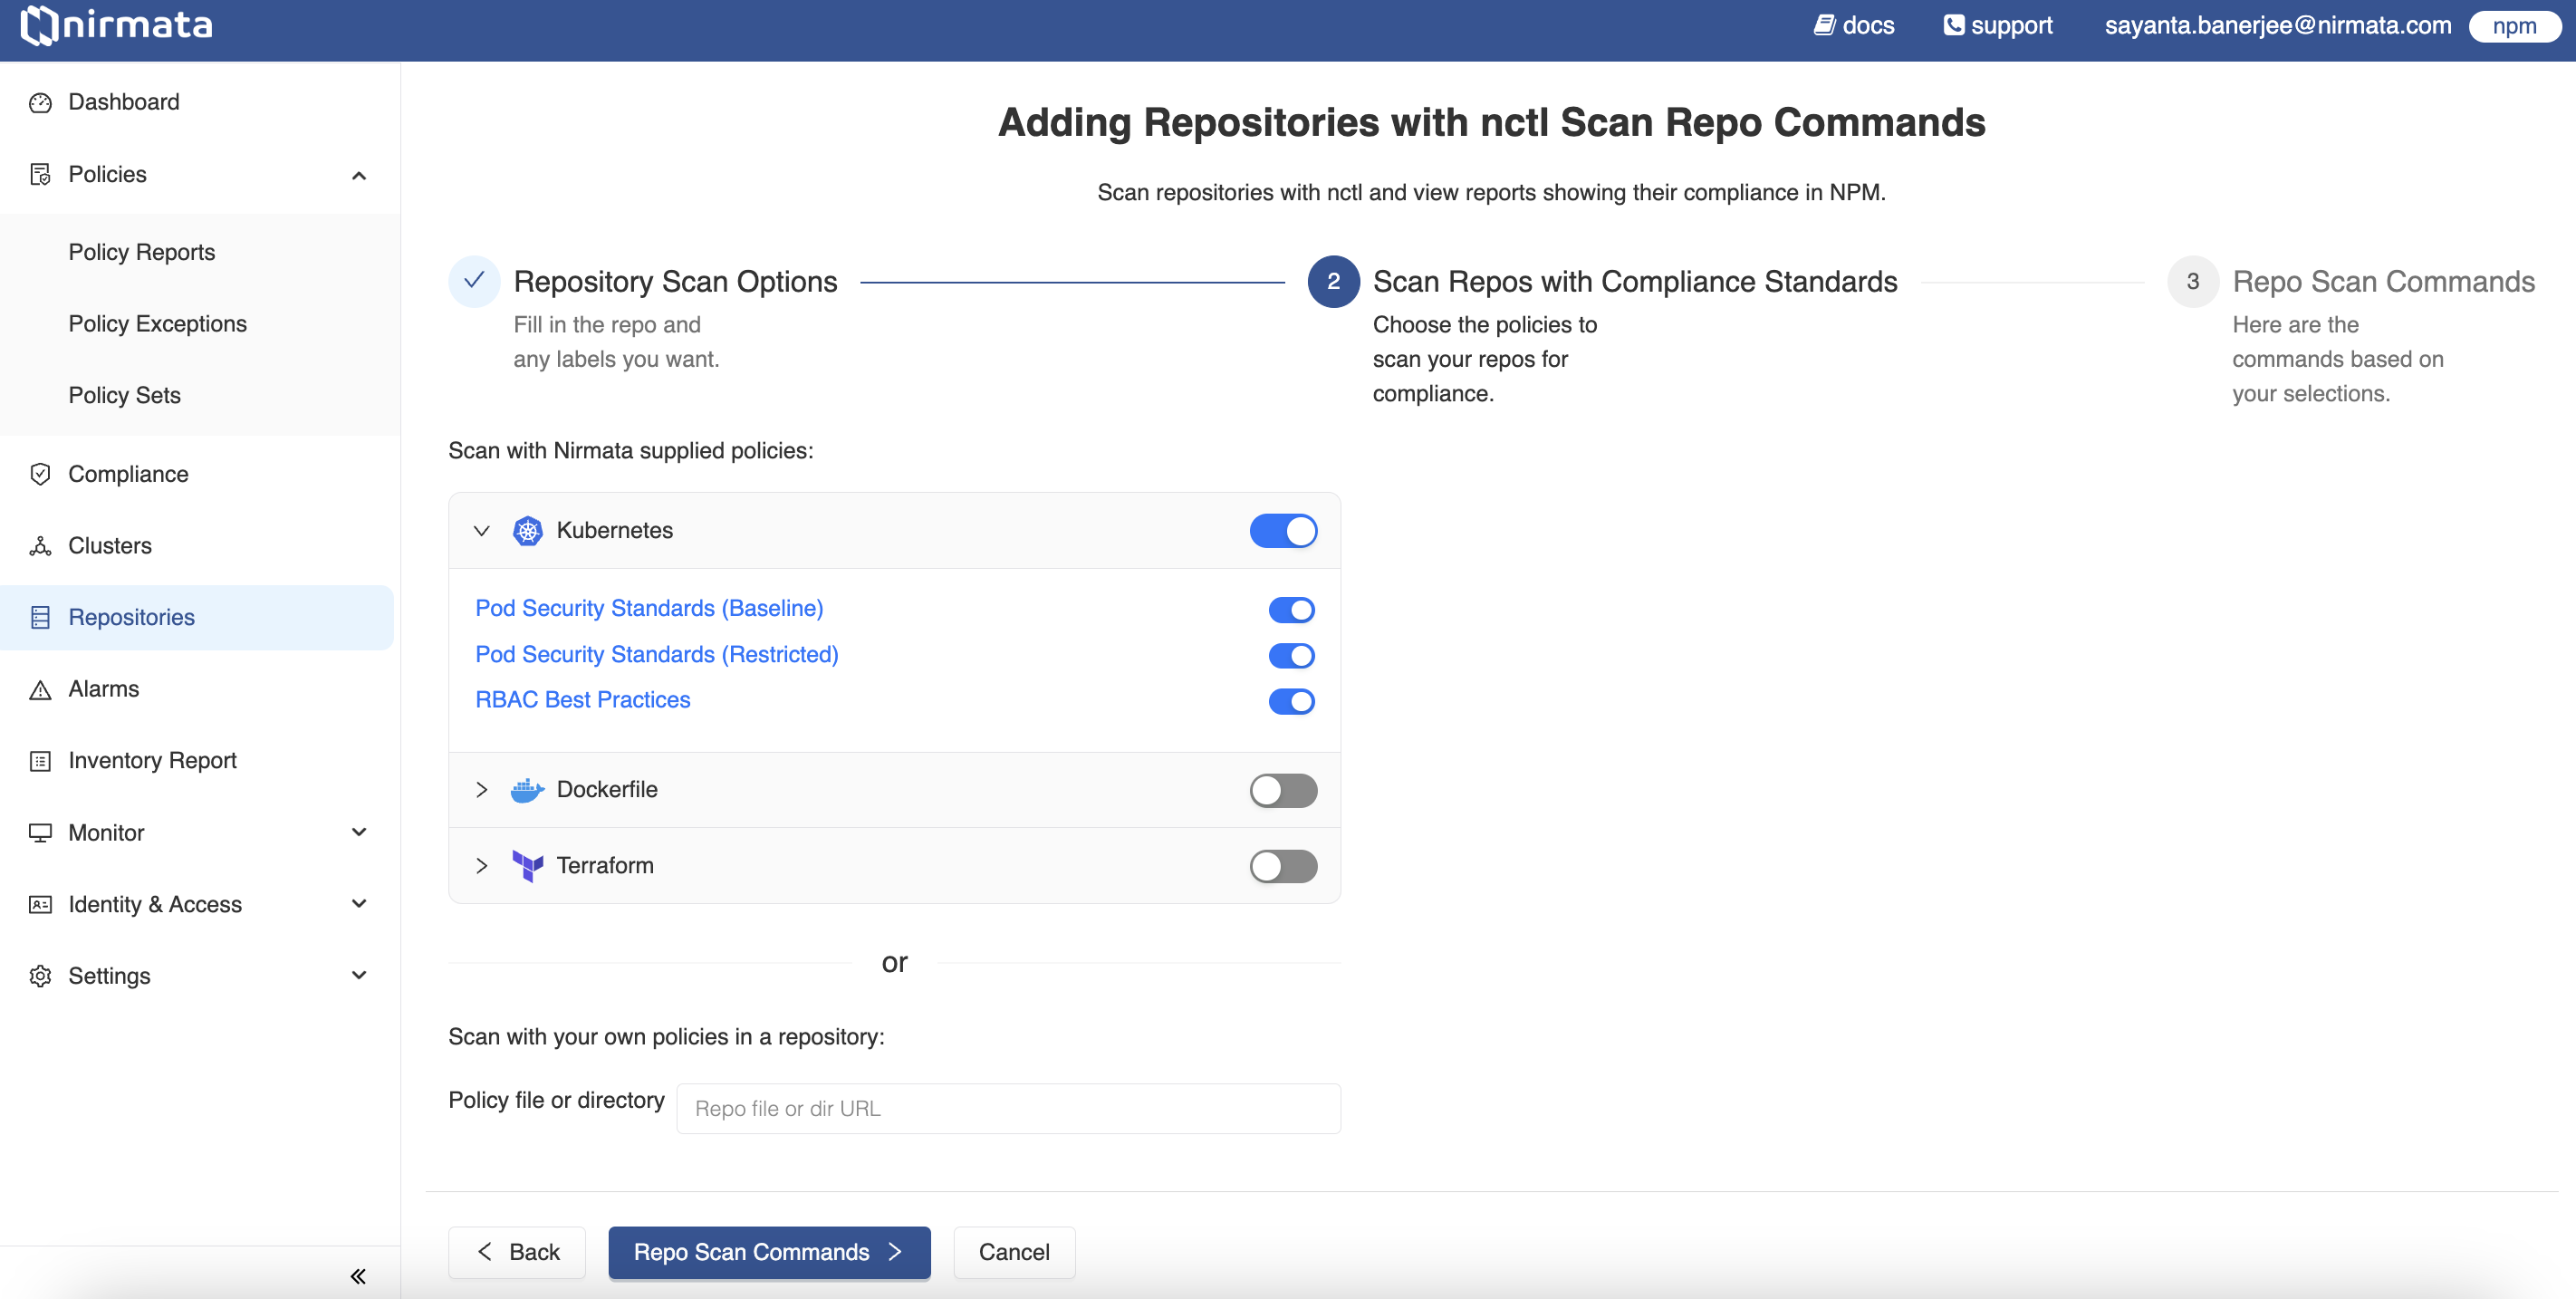Open the docs link
This screenshot has width=2576, height=1299.
tap(1855, 25)
